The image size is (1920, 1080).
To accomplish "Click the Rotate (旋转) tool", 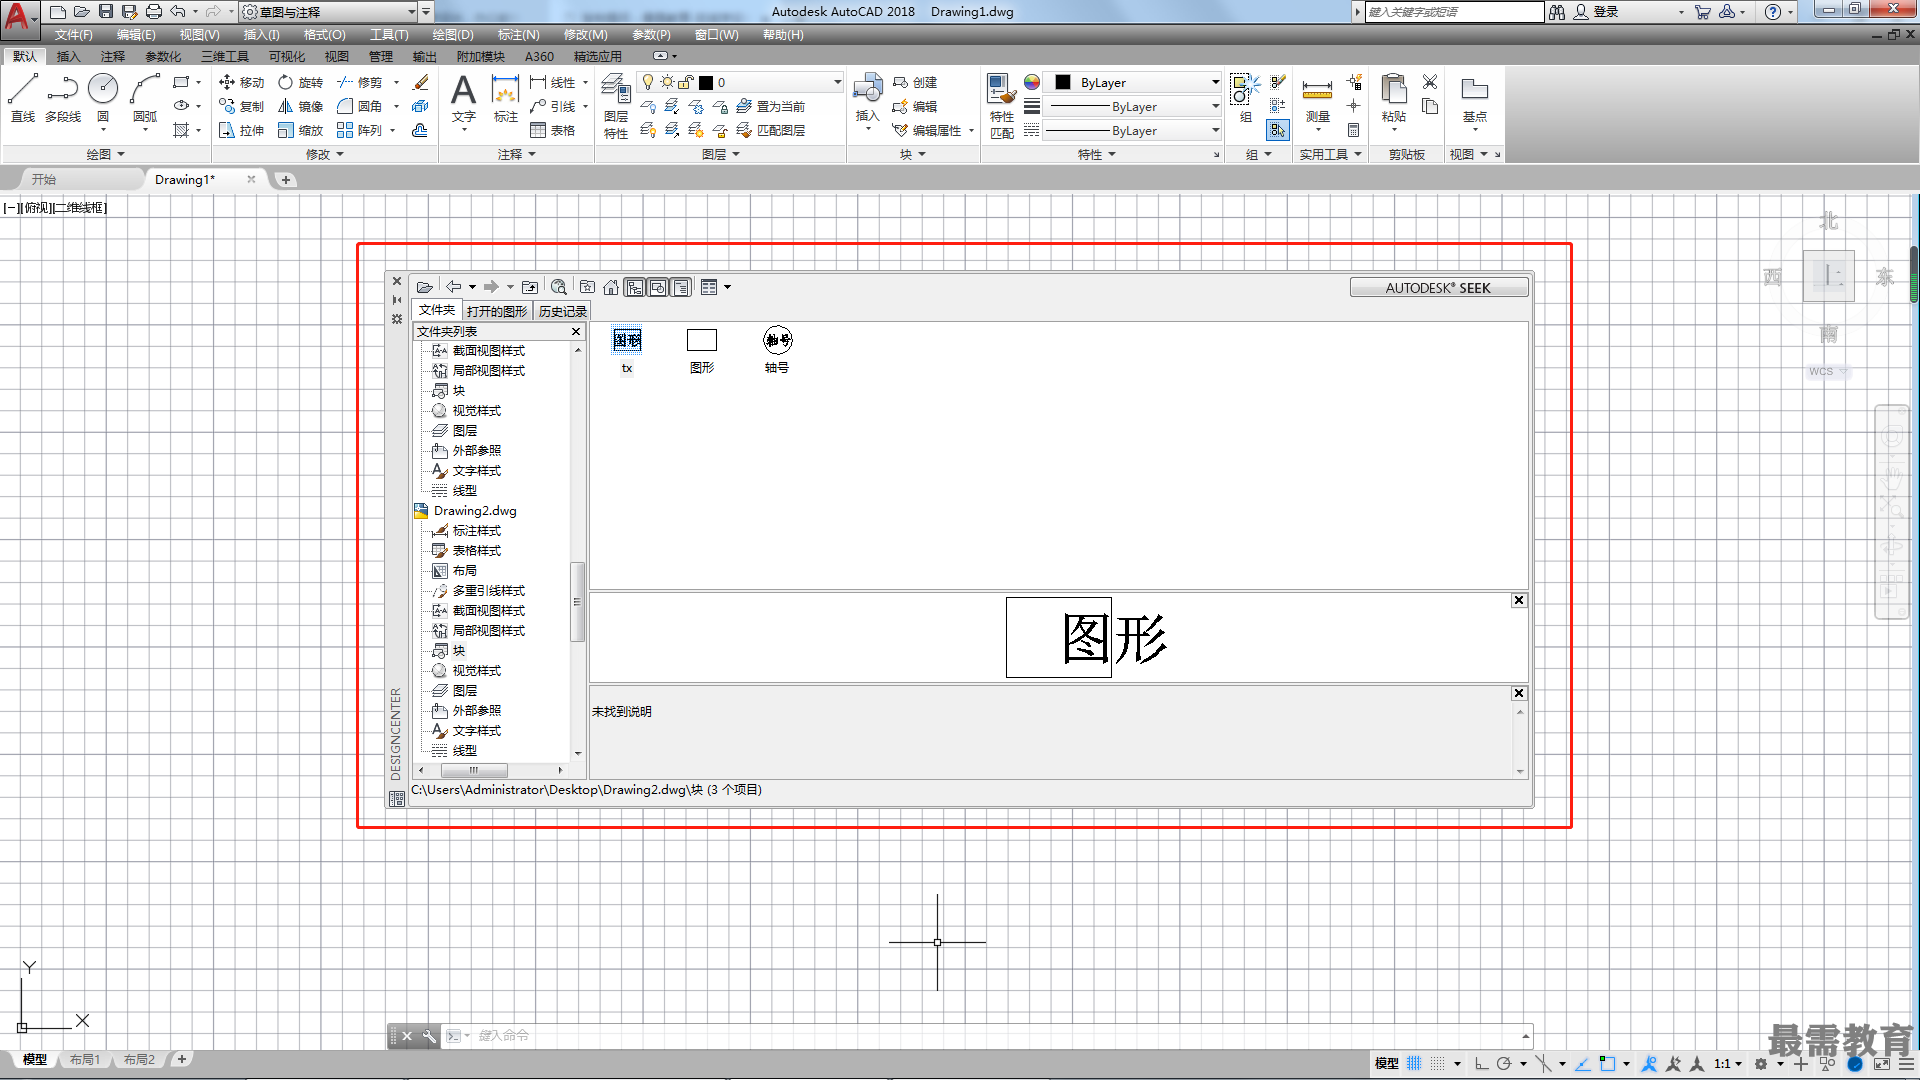I will [301, 82].
